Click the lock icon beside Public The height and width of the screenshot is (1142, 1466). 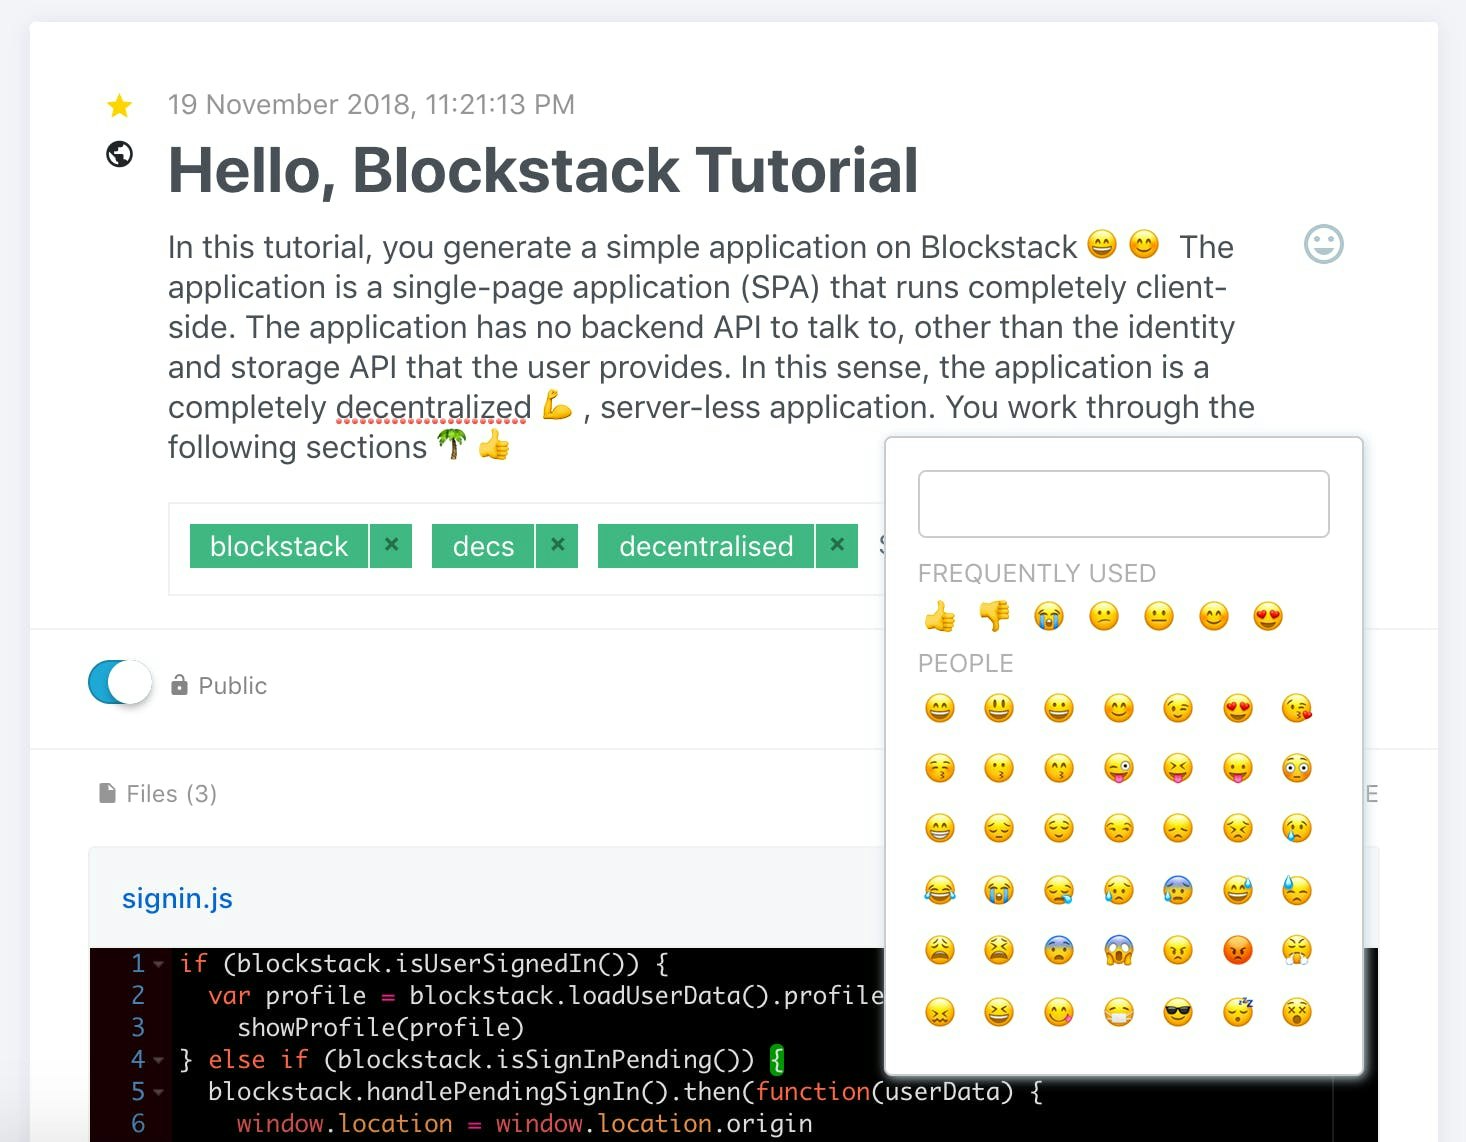click(179, 685)
